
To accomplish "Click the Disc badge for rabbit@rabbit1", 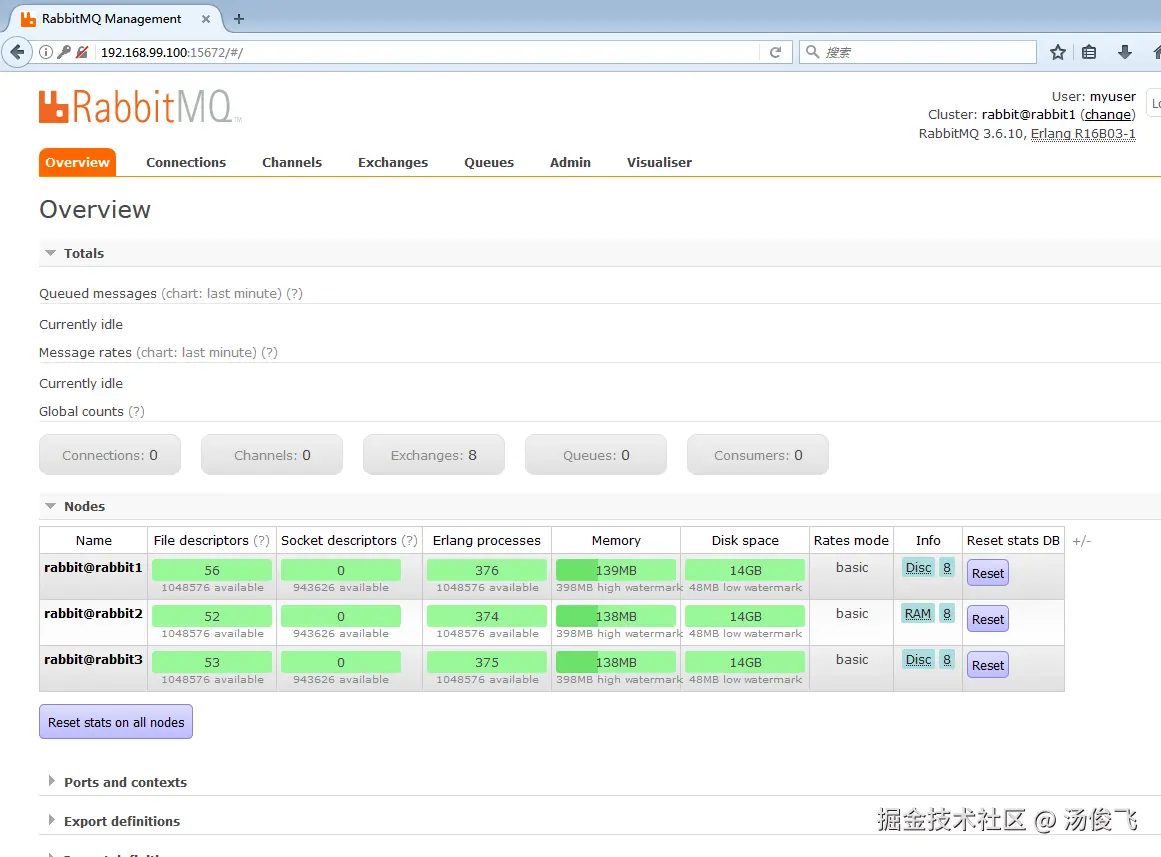I will tap(918, 567).
